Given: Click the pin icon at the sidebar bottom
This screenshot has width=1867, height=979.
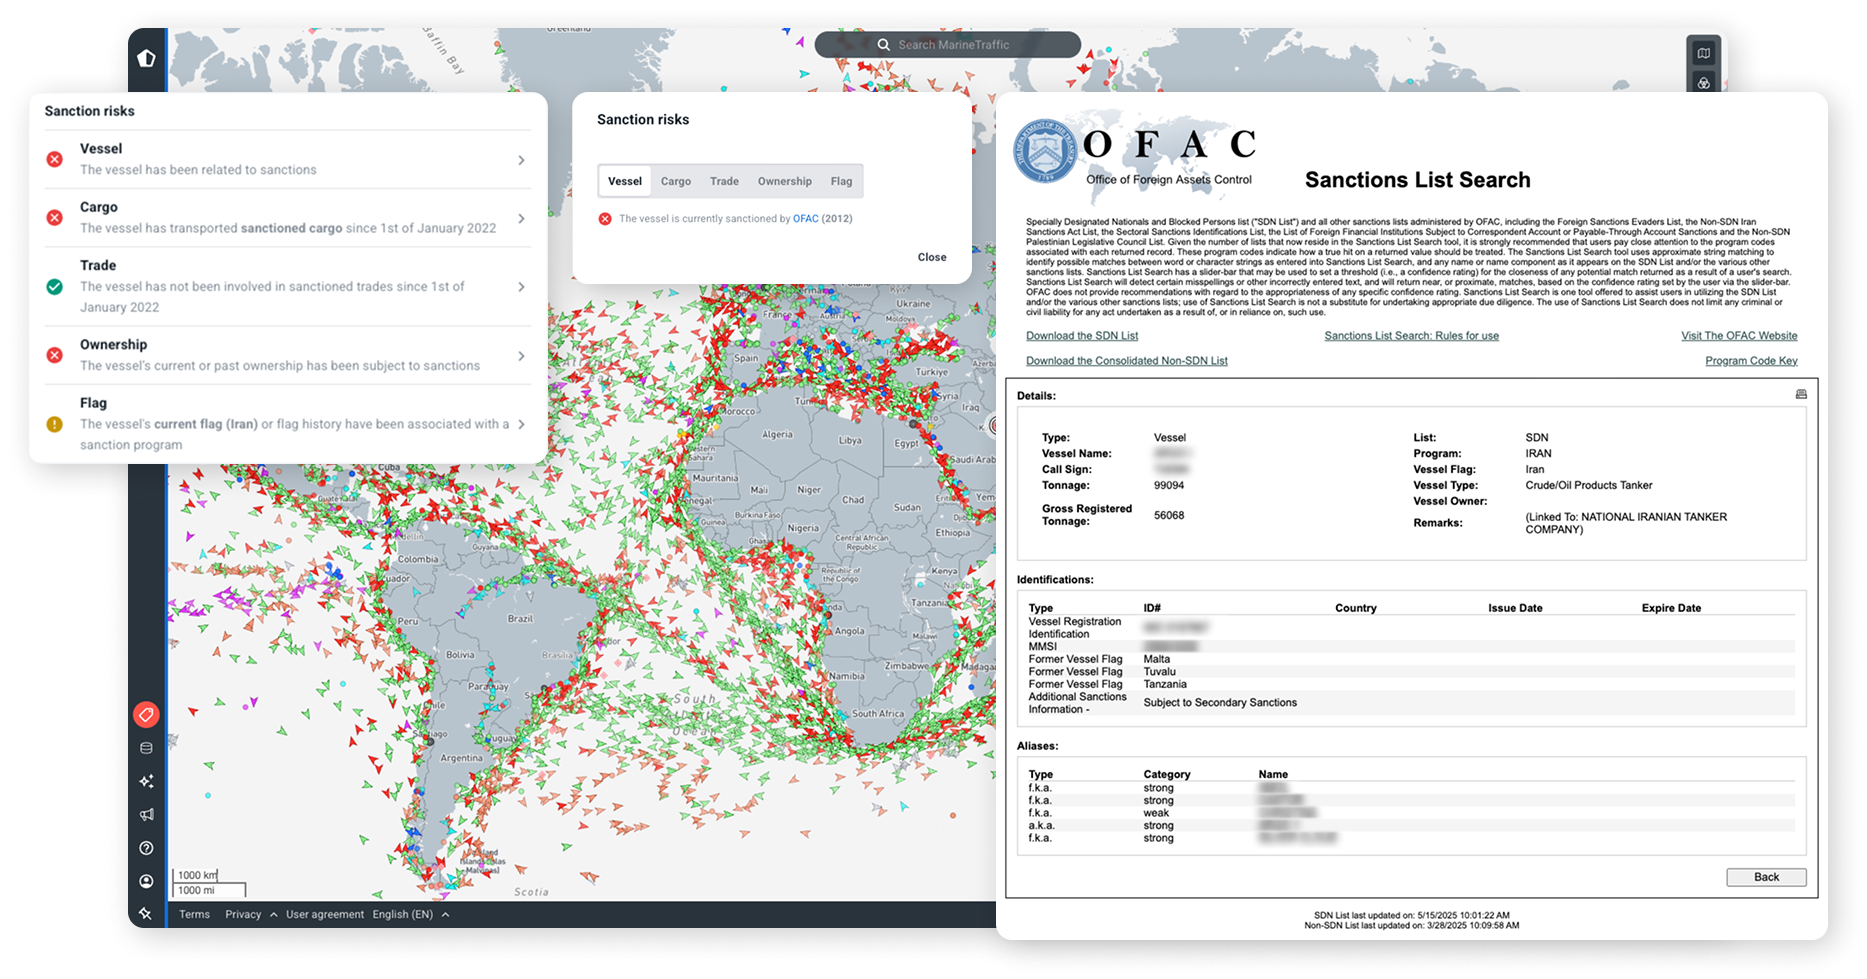Looking at the screenshot, I should (x=146, y=913).
